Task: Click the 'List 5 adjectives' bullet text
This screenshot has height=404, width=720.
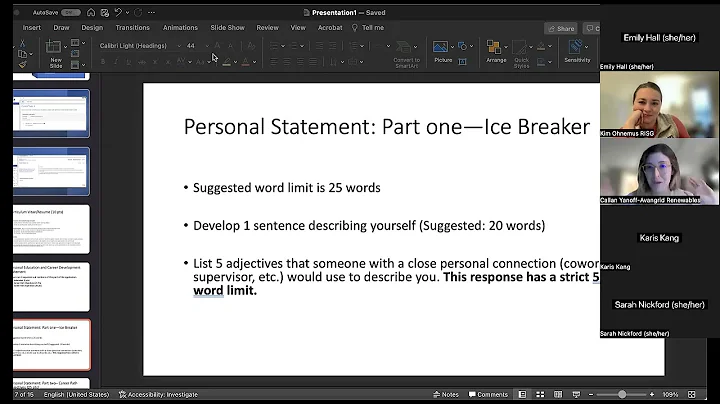Action: tap(396, 277)
